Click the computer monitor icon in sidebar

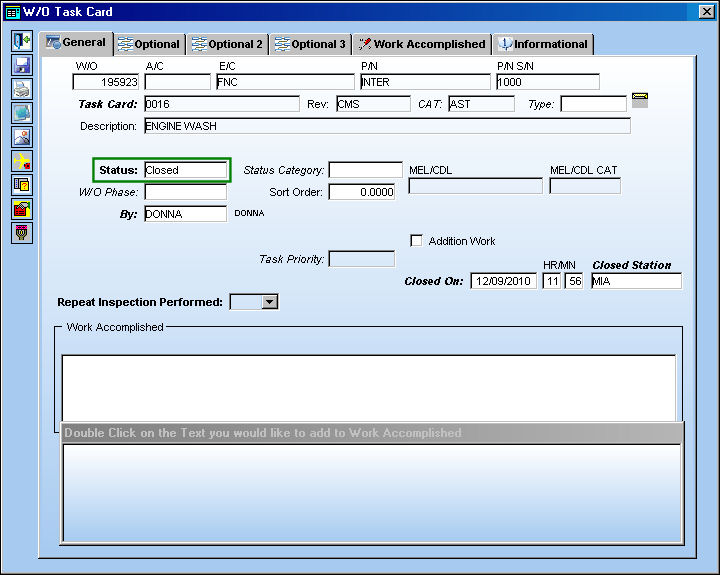[x=22, y=113]
